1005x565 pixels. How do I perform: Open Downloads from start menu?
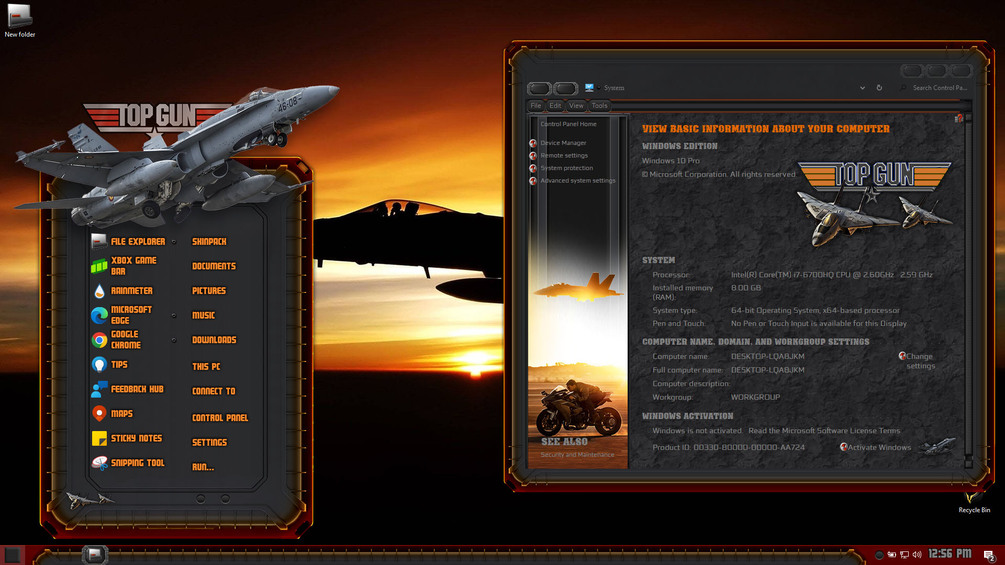point(214,340)
